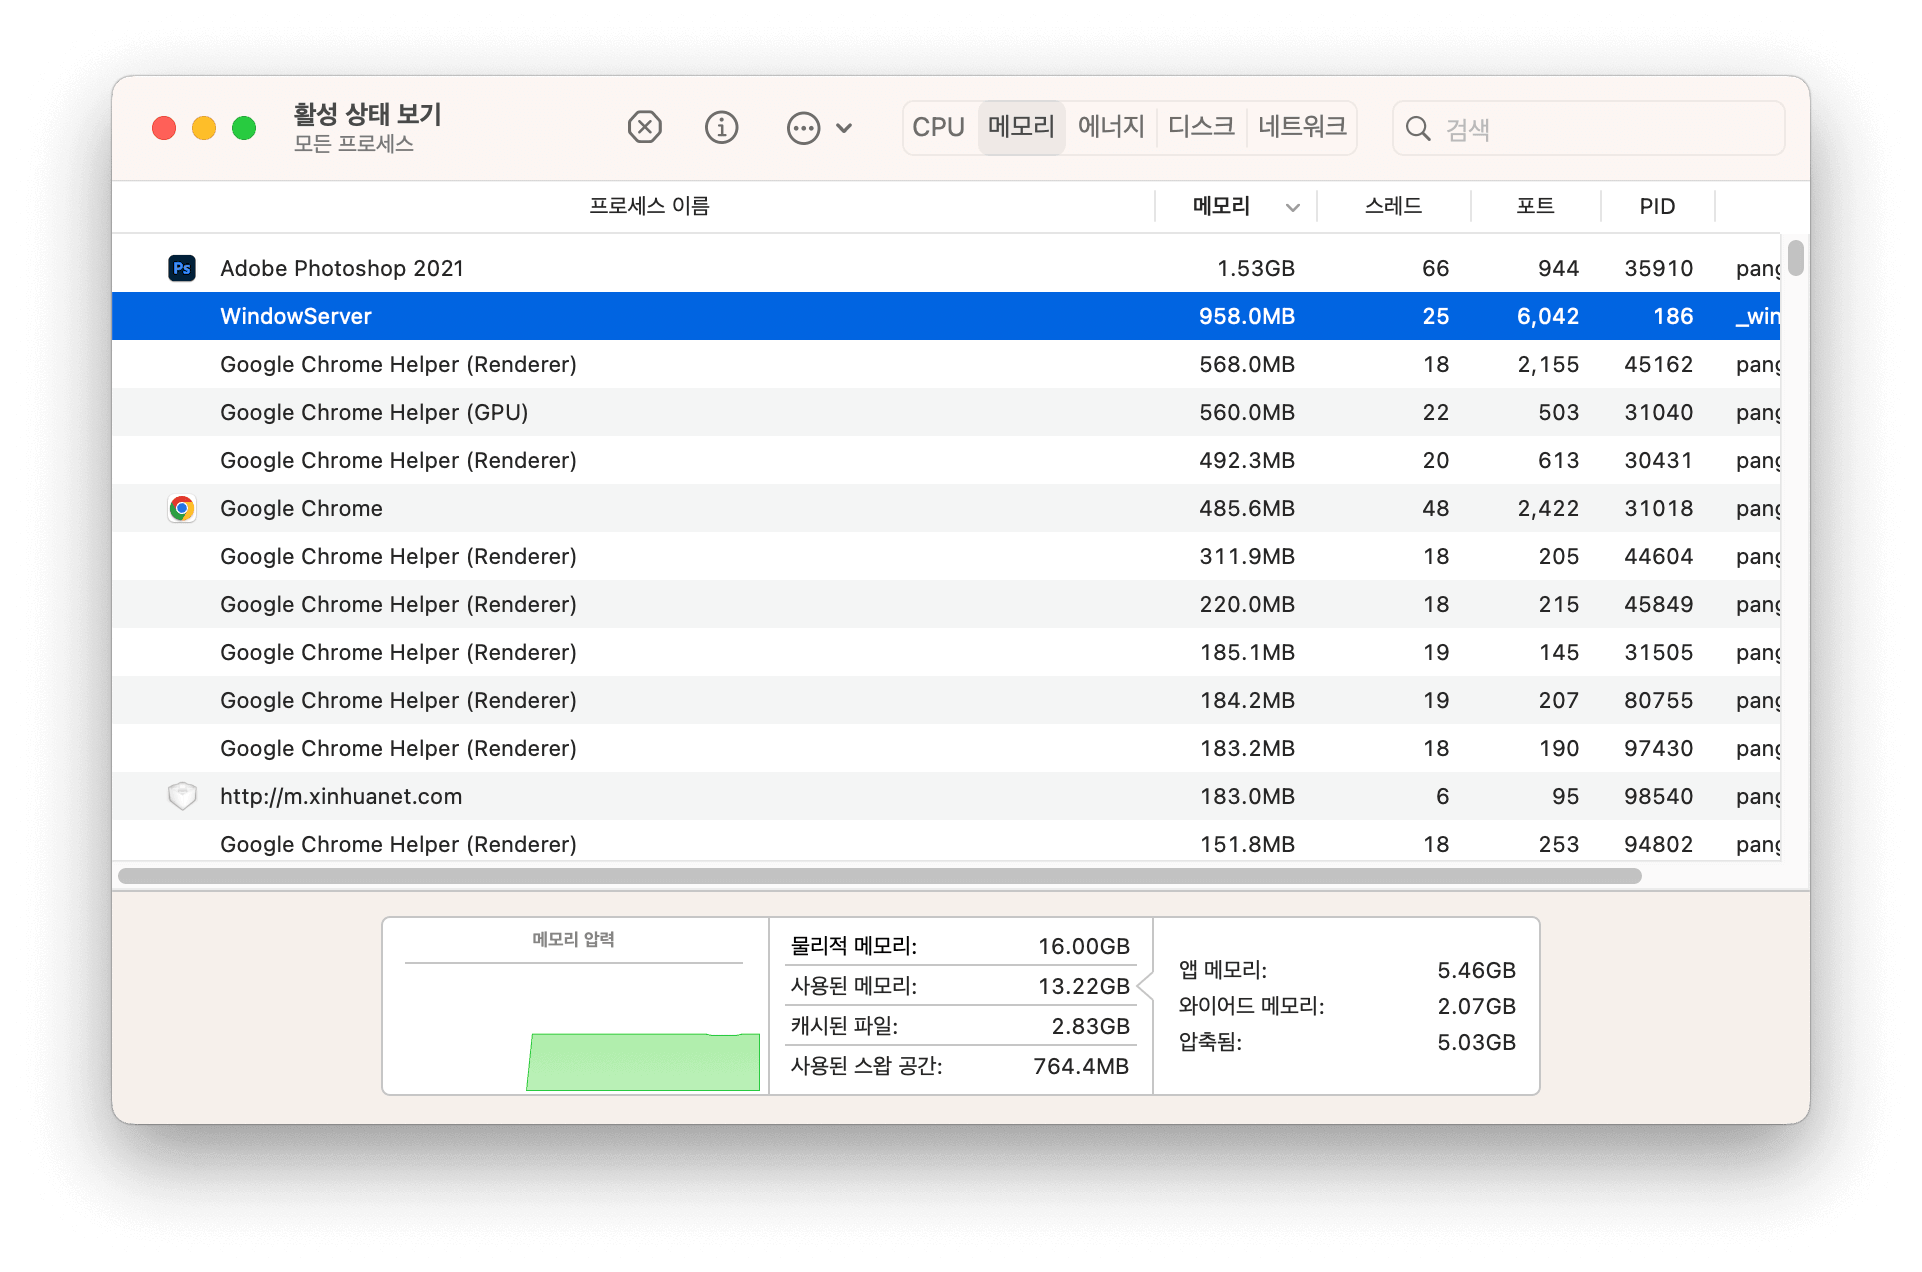Click the horizontal scrollbar under the list

coord(880,876)
